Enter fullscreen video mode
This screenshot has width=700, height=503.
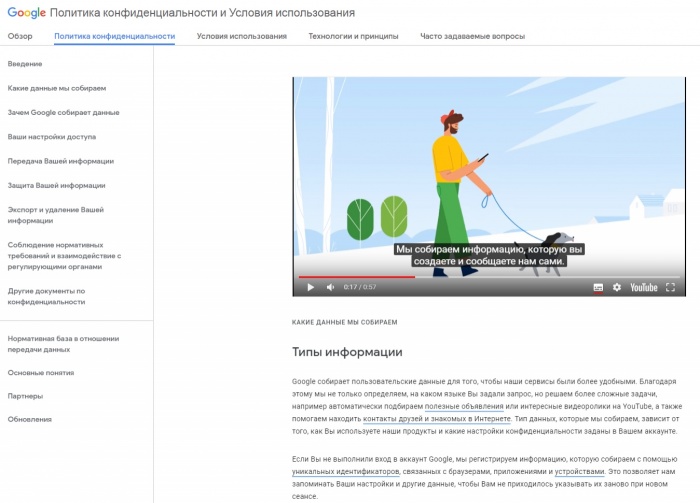670,287
